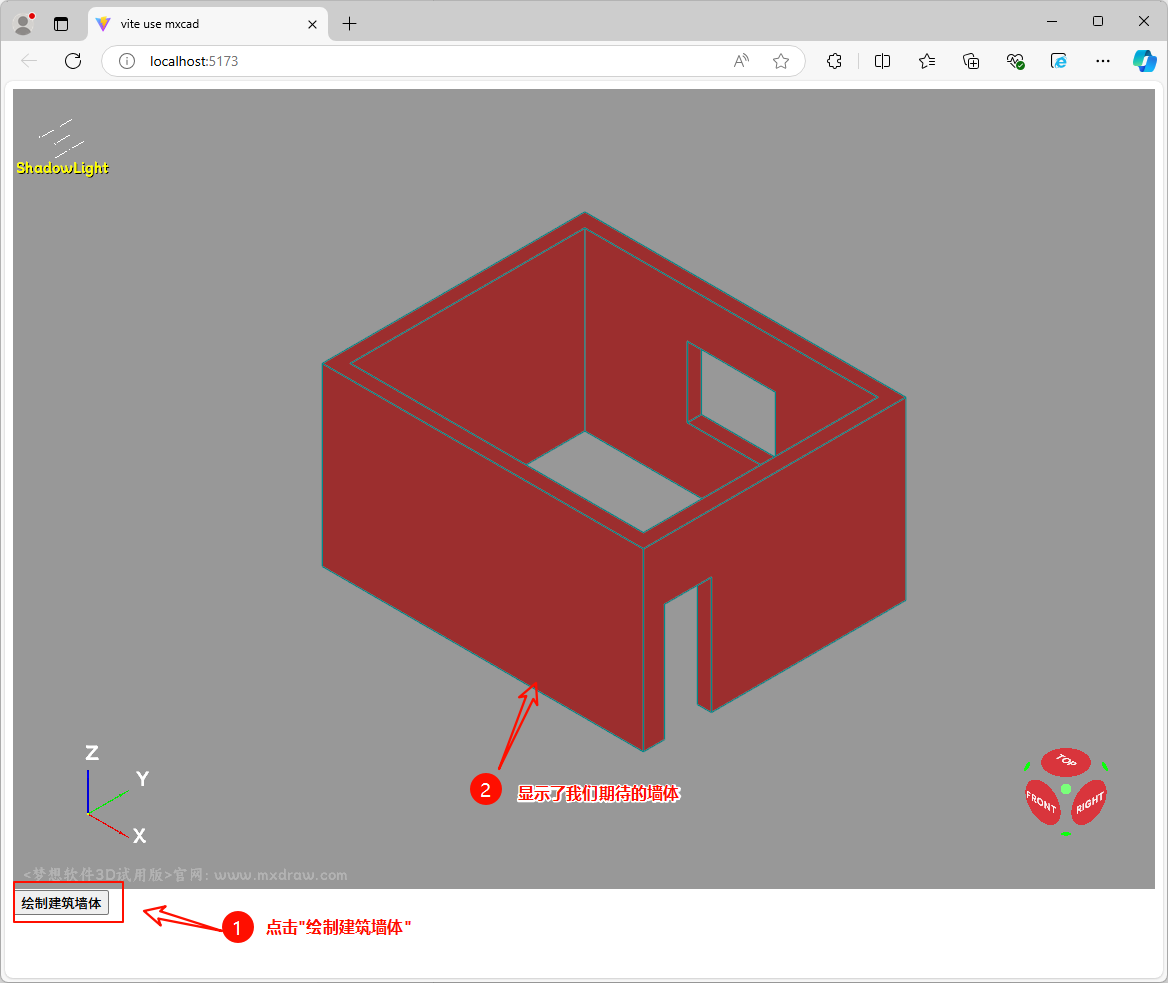The image size is (1168, 983).
Task: Select the vite use mxcad tab
Action: 208,24
